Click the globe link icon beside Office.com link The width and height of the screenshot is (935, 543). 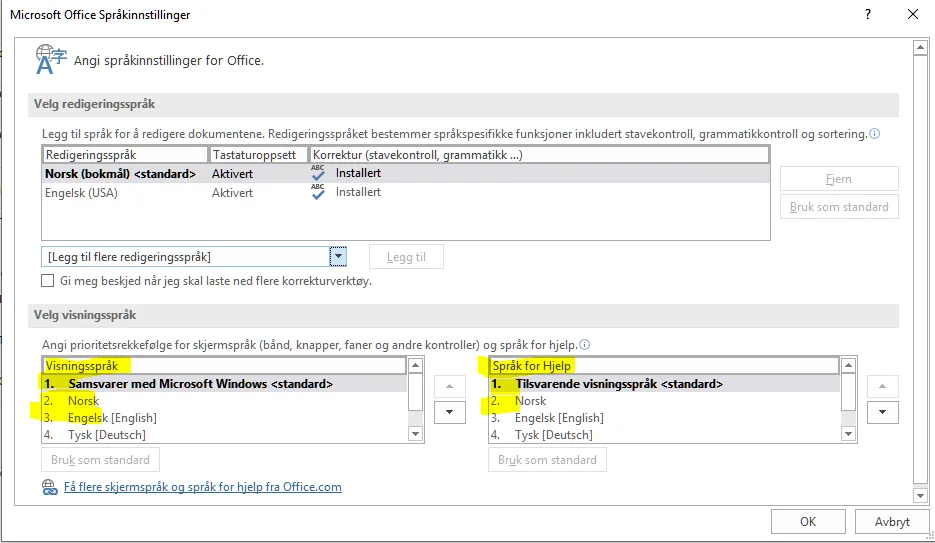50,487
